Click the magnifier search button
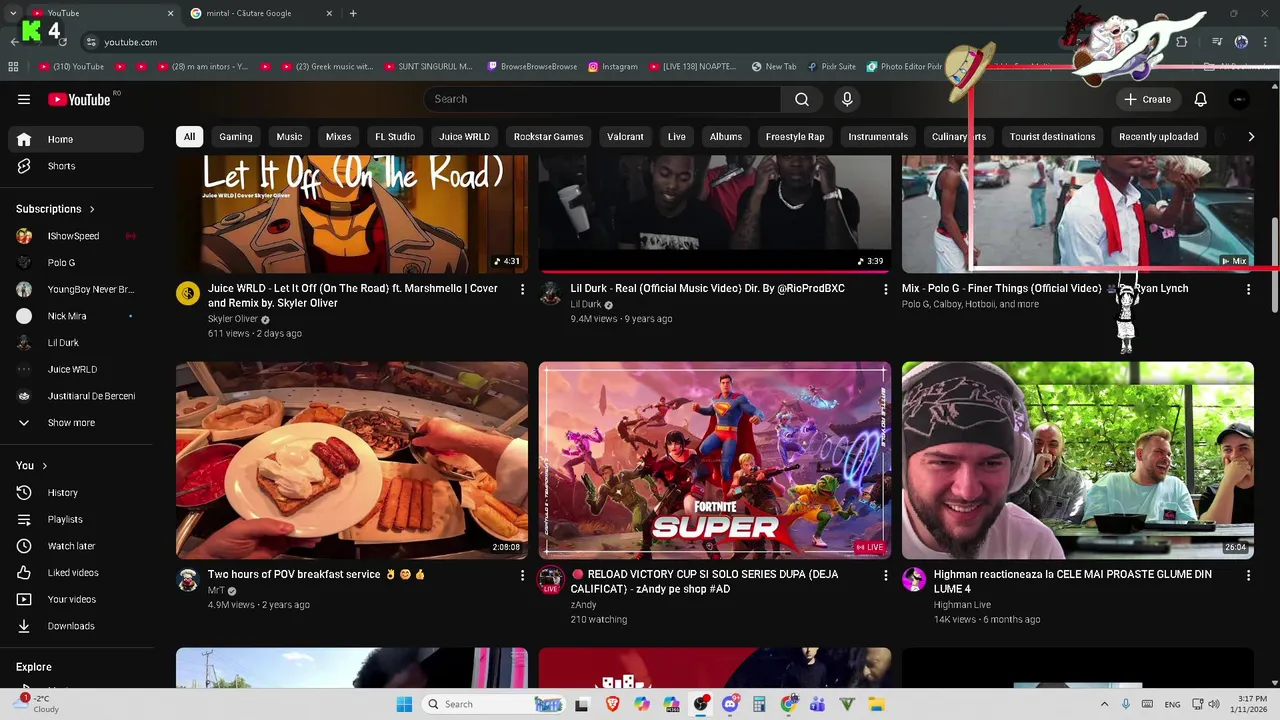The width and height of the screenshot is (1280, 720). coord(802,99)
